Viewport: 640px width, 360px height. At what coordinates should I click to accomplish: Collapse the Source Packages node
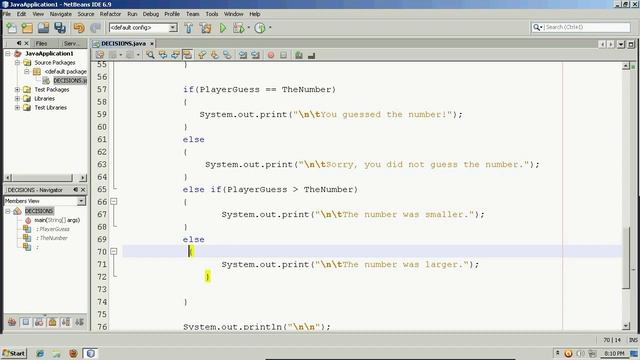click(x=17, y=62)
